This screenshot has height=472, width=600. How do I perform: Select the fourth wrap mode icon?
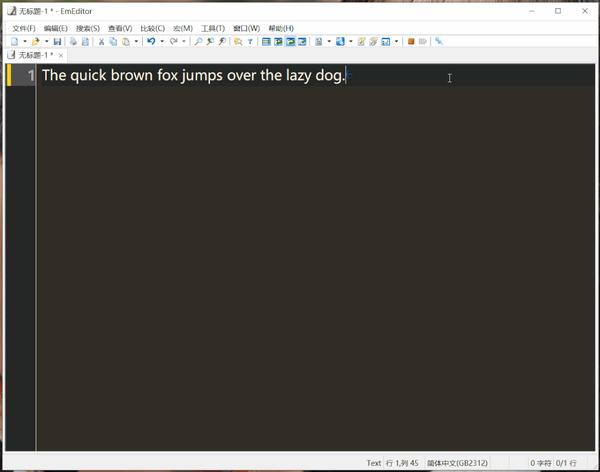(302, 42)
